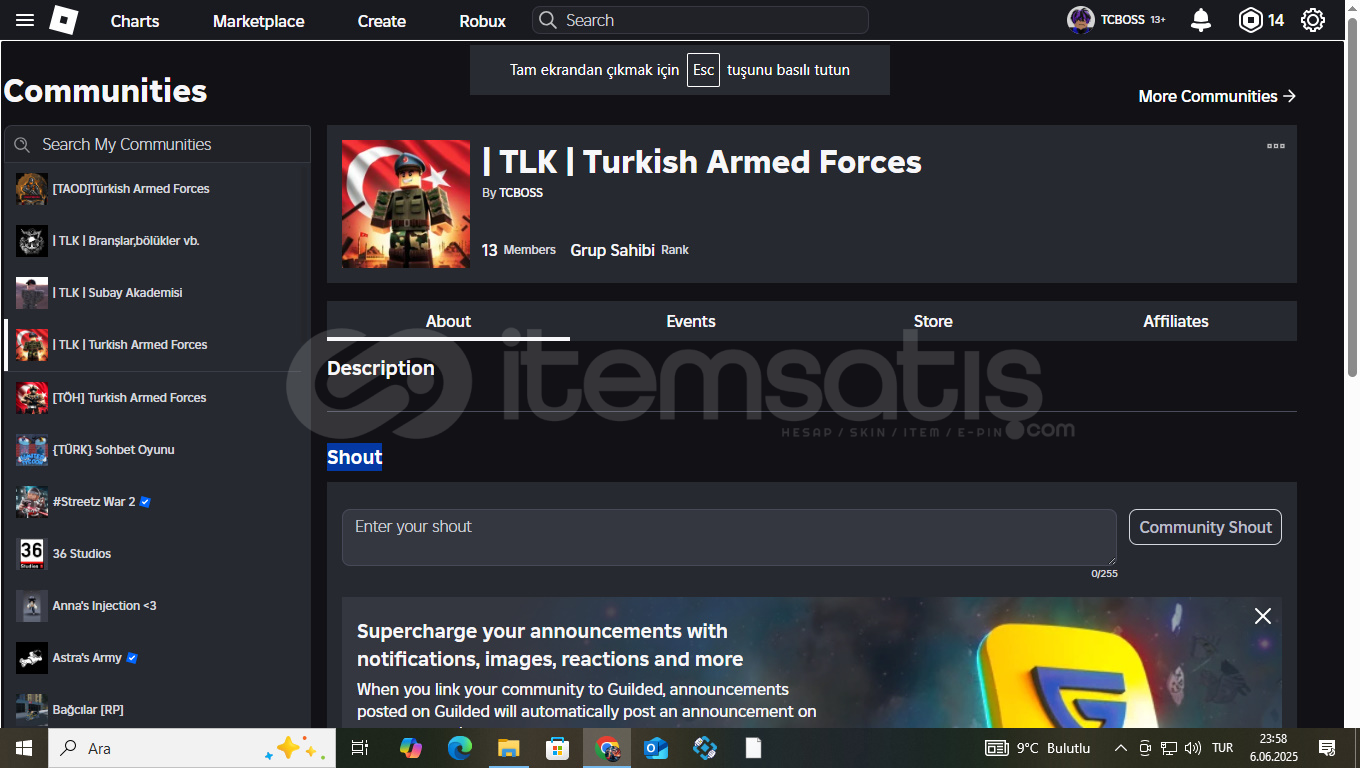Image resolution: width=1360 pixels, height=768 pixels.
Task: Follow the More Communities link
Action: click(1217, 96)
